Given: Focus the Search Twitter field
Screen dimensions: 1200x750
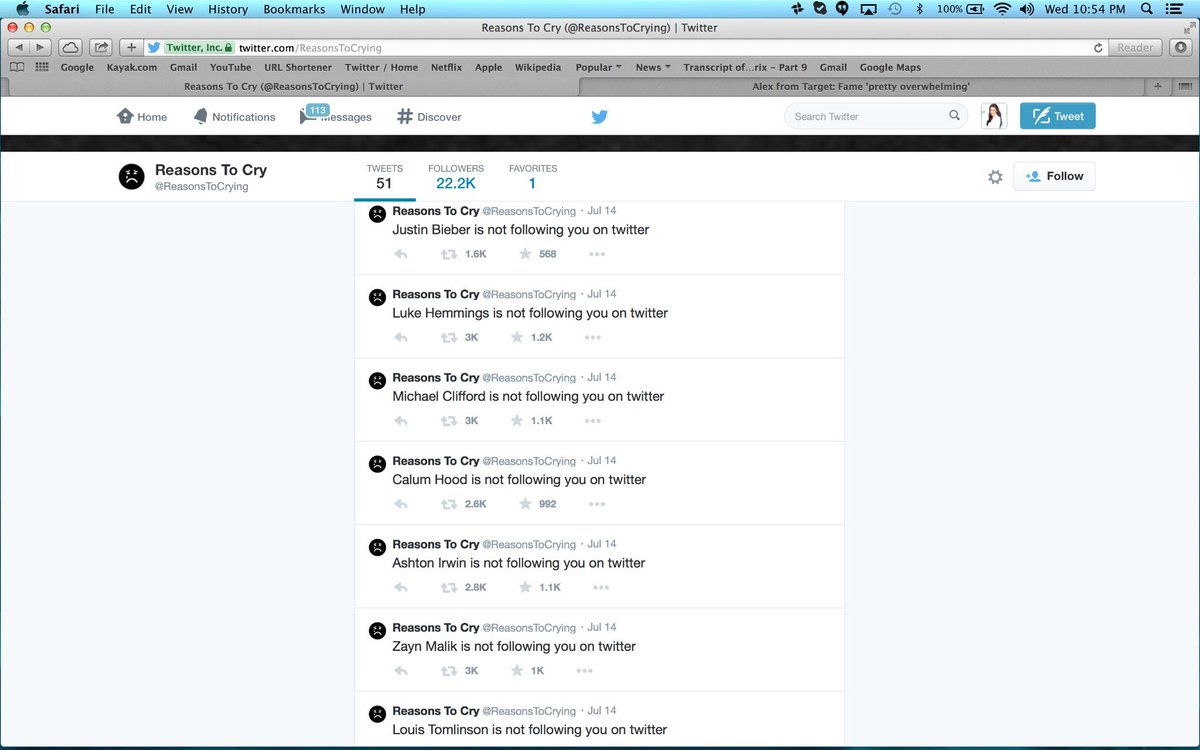Looking at the screenshot, I should click(876, 116).
